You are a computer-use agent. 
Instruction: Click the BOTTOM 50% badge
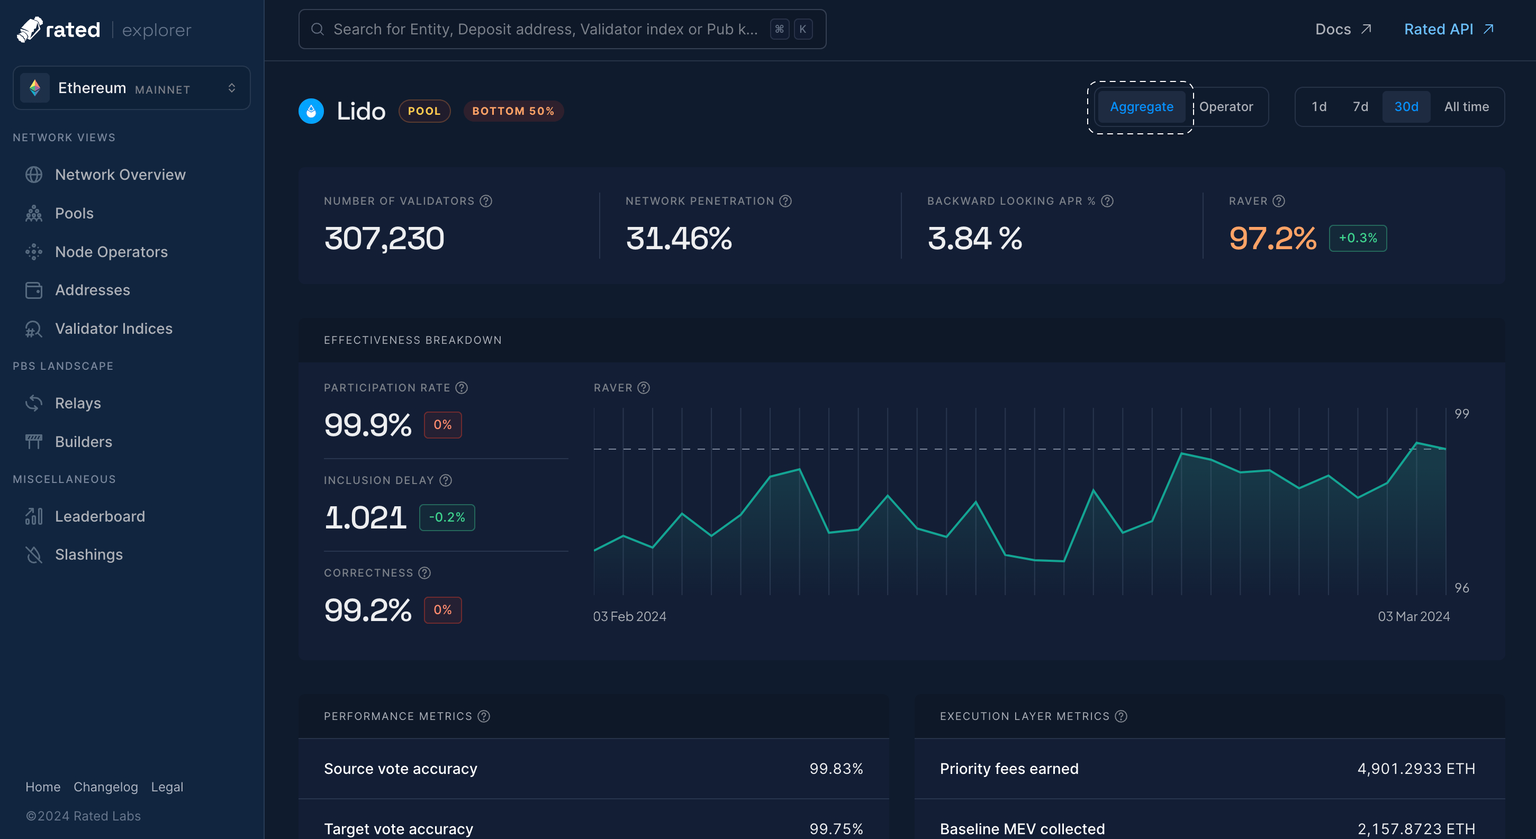point(513,111)
